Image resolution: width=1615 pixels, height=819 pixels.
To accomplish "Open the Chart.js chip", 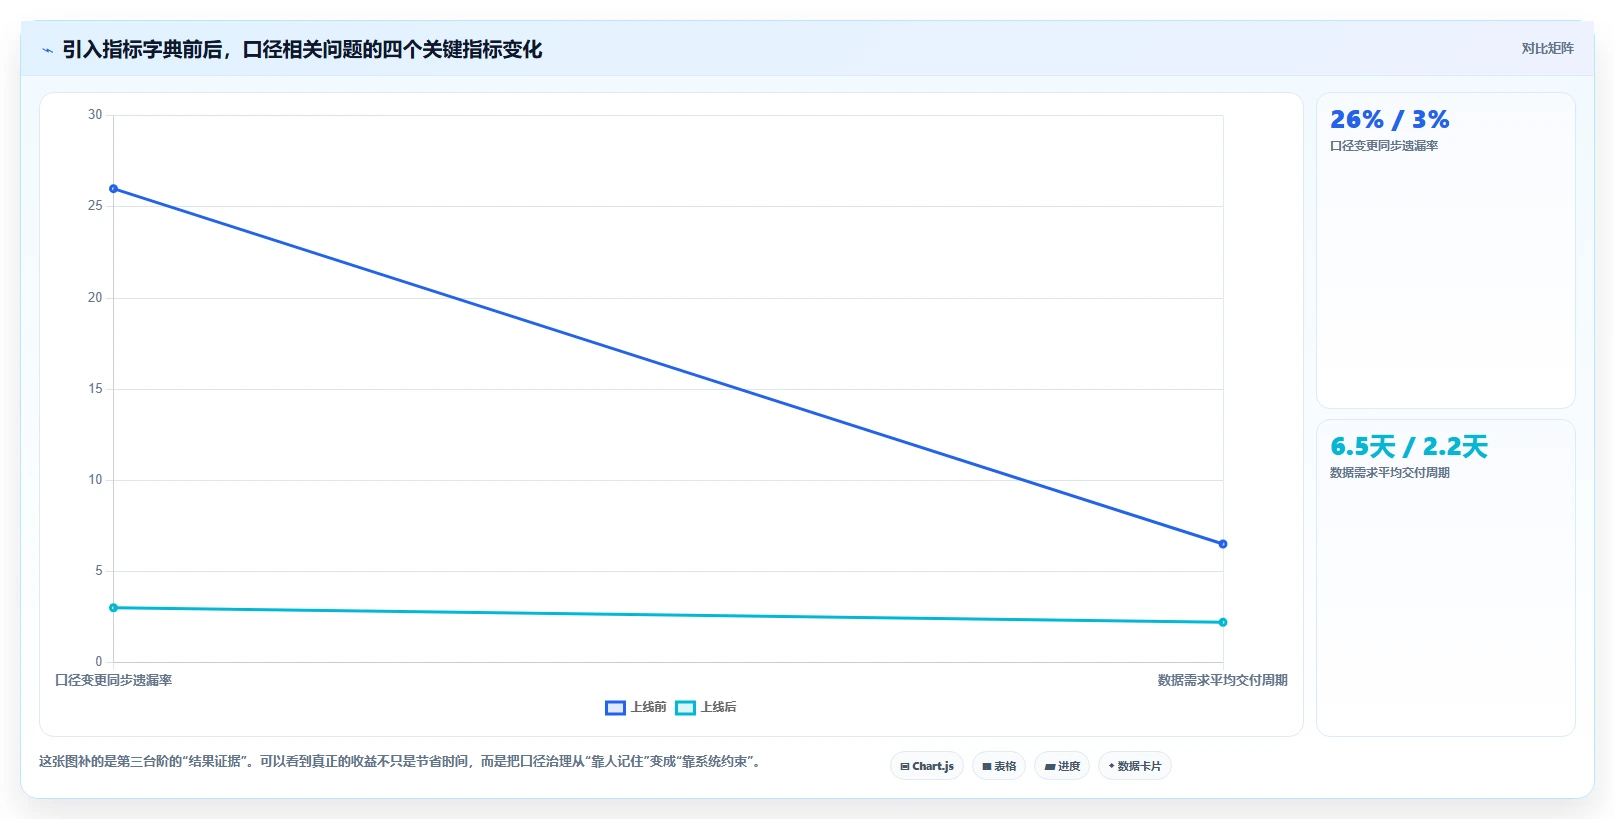I will [x=927, y=766].
